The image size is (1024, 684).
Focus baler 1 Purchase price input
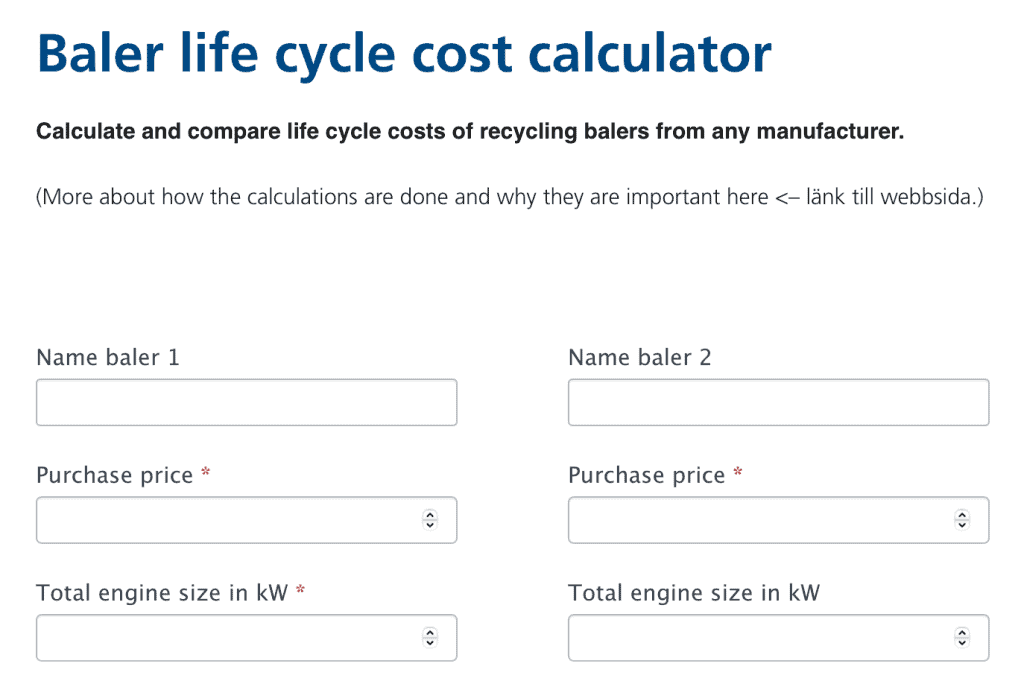click(226, 520)
